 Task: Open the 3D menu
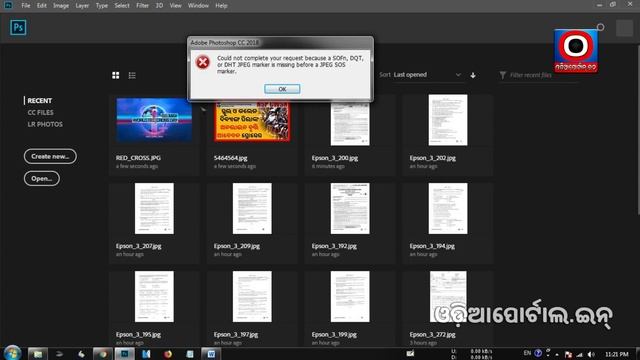[159, 6]
